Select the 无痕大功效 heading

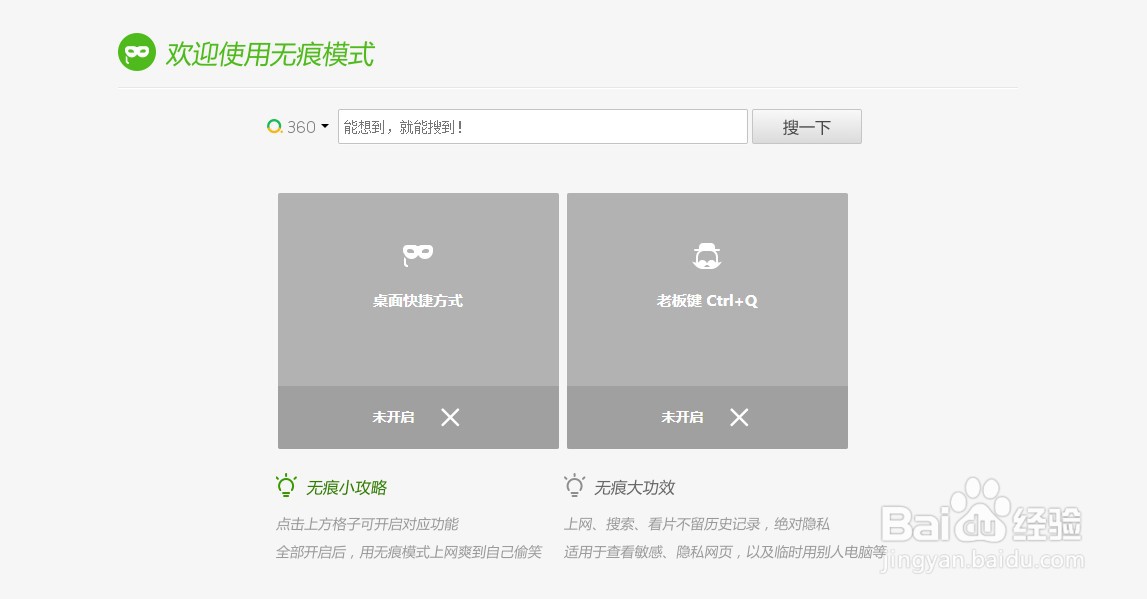pos(634,488)
